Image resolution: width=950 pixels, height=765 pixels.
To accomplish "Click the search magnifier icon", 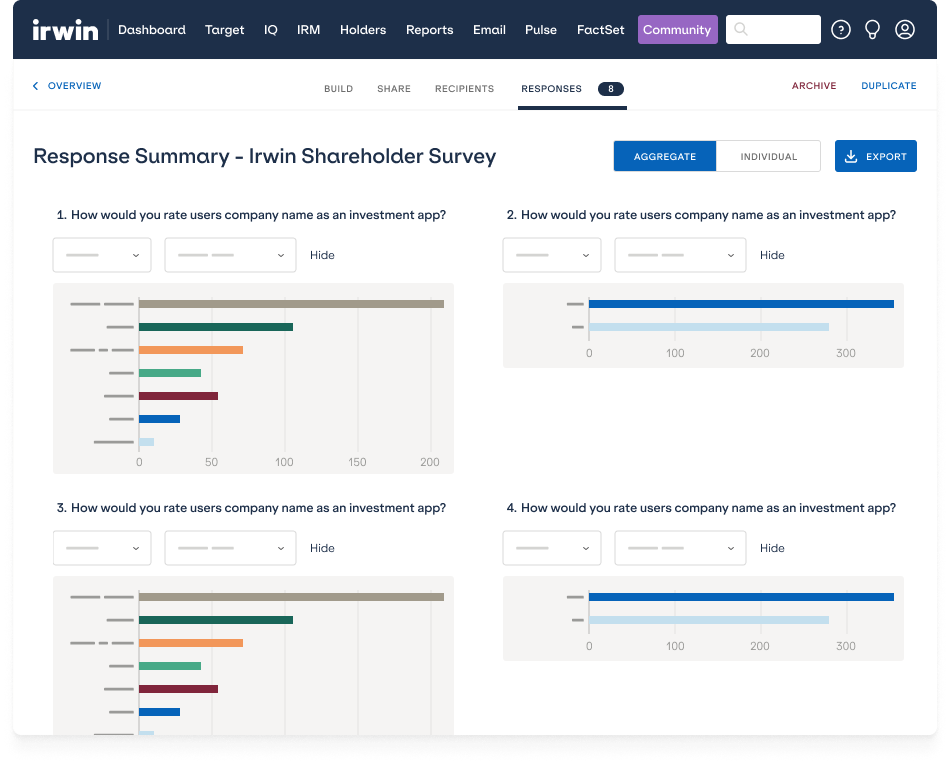I will pos(740,29).
